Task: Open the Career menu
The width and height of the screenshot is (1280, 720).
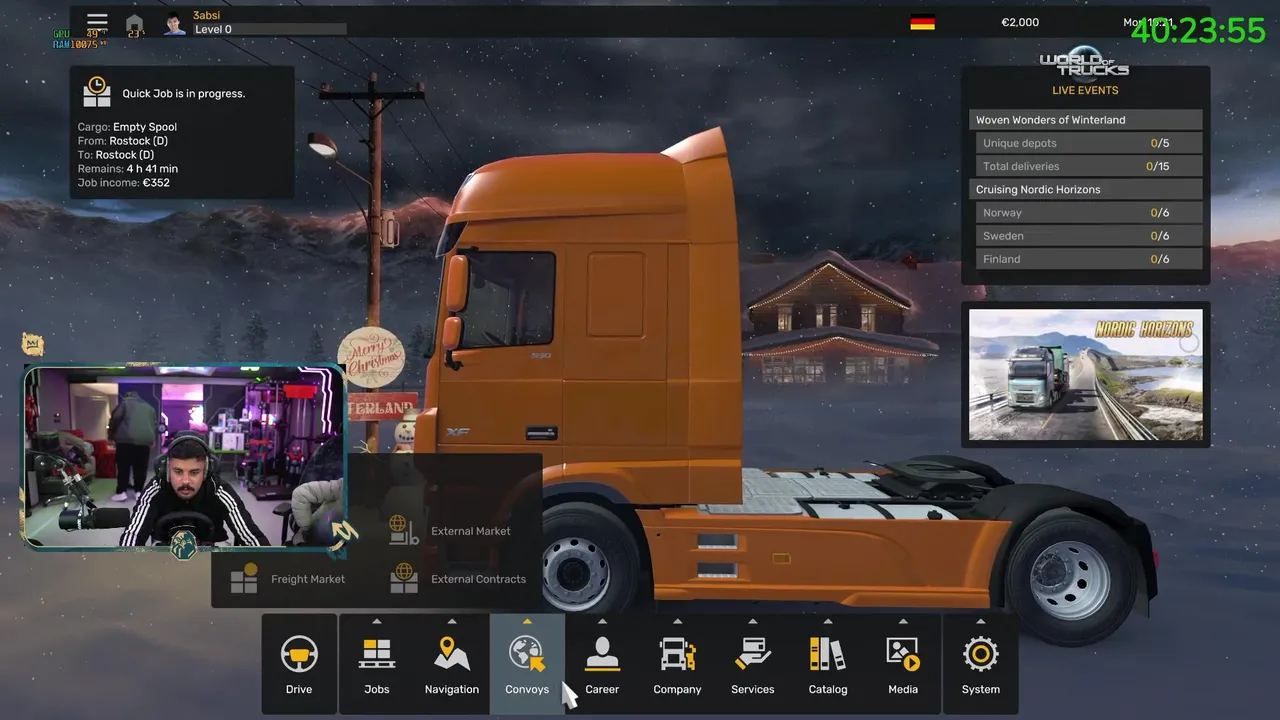Action: [x=602, y=664]
